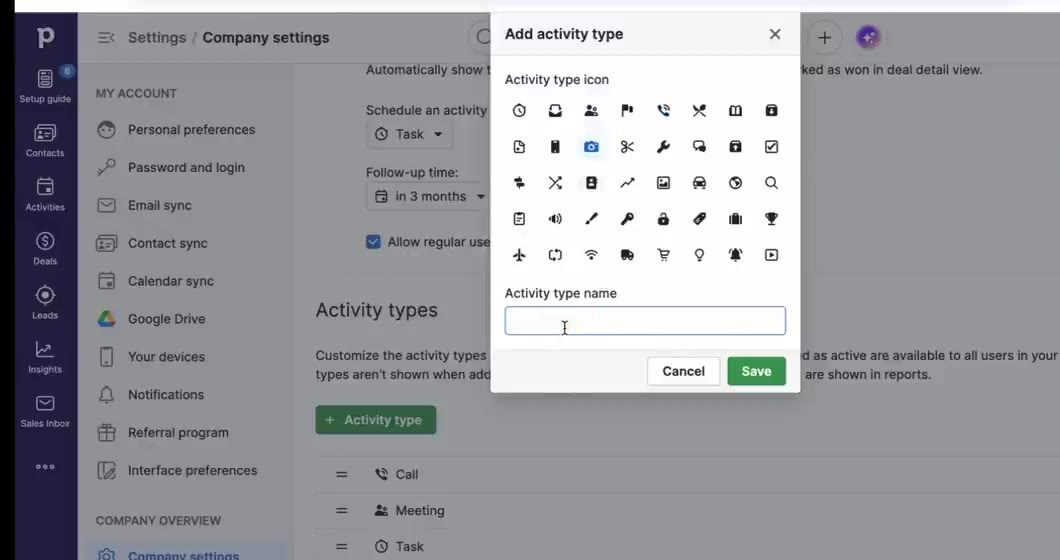This screenshot has width=1060, height=560.
Task: Pick the open book activity icon
Action: tap(736, 110)
